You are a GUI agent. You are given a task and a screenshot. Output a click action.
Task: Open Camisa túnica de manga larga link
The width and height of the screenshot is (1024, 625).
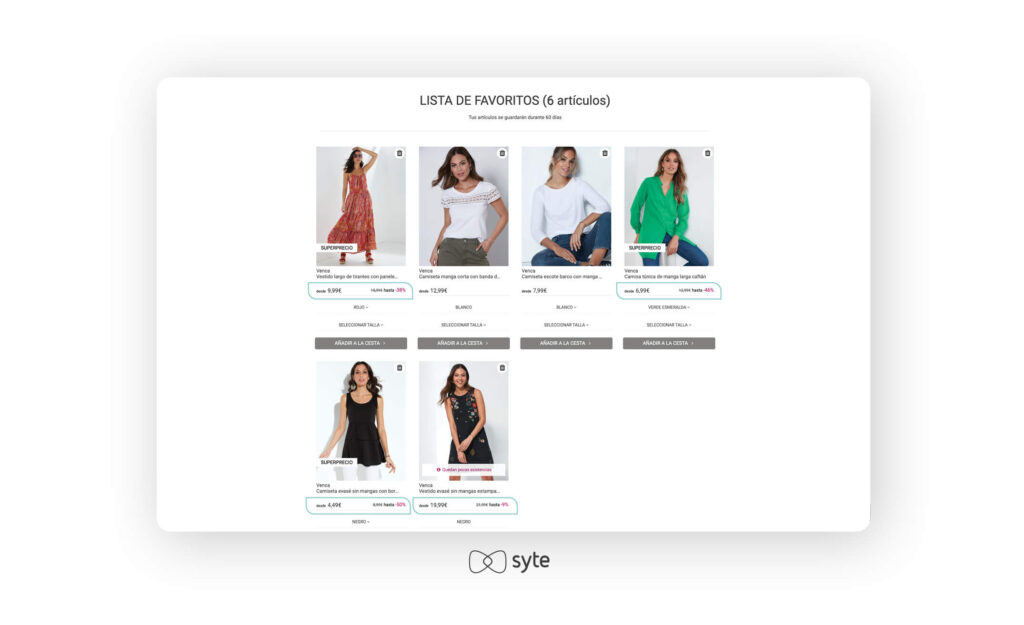tap(665, 277)
